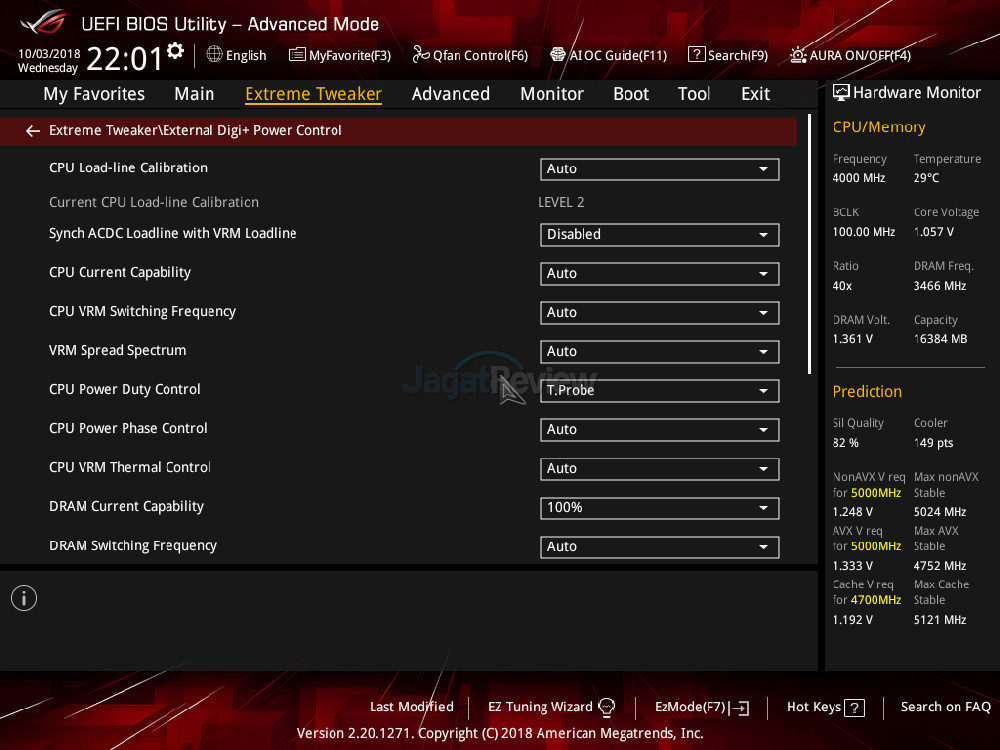Open Qfan Control(F6) fan icon
This screenshot has height=750, width=1000.
point(421,55)
